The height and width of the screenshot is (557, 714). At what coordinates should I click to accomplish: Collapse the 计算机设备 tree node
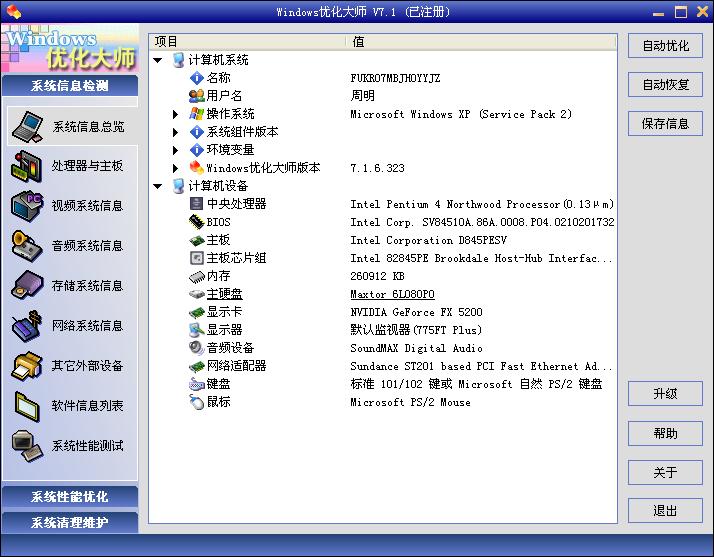(x=158, y=186)
